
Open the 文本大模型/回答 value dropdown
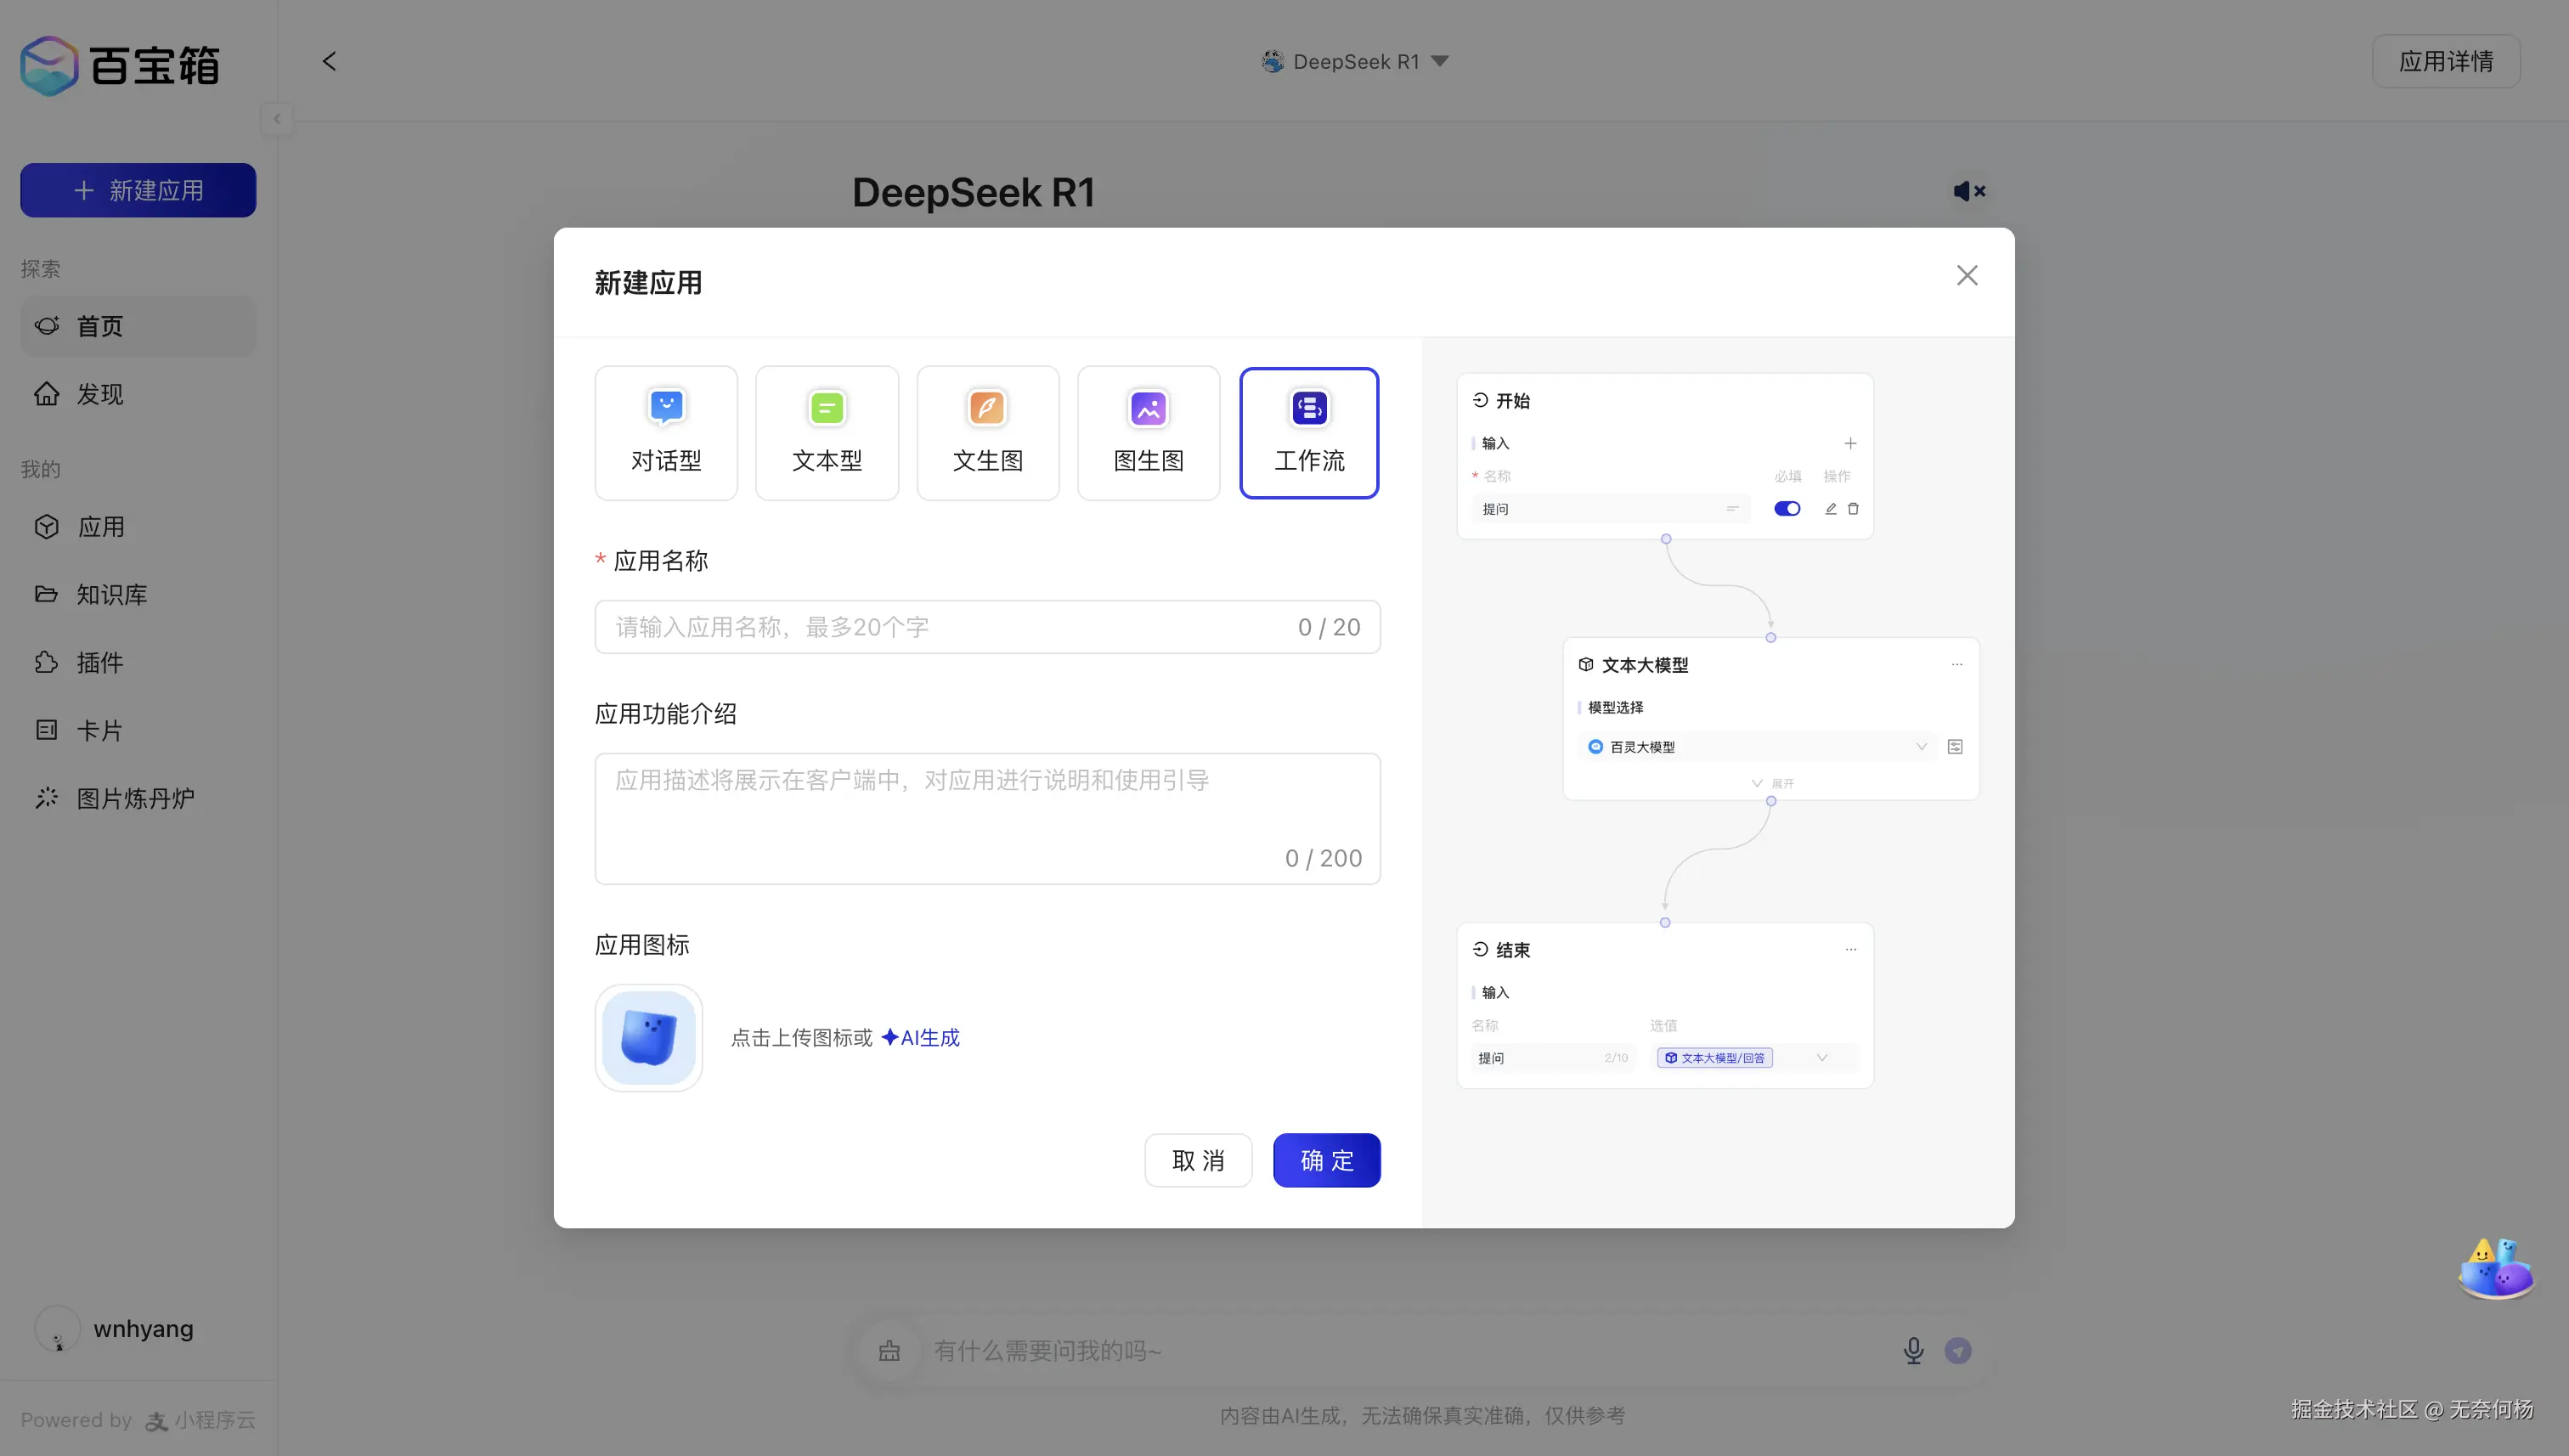[1821, 1058]
